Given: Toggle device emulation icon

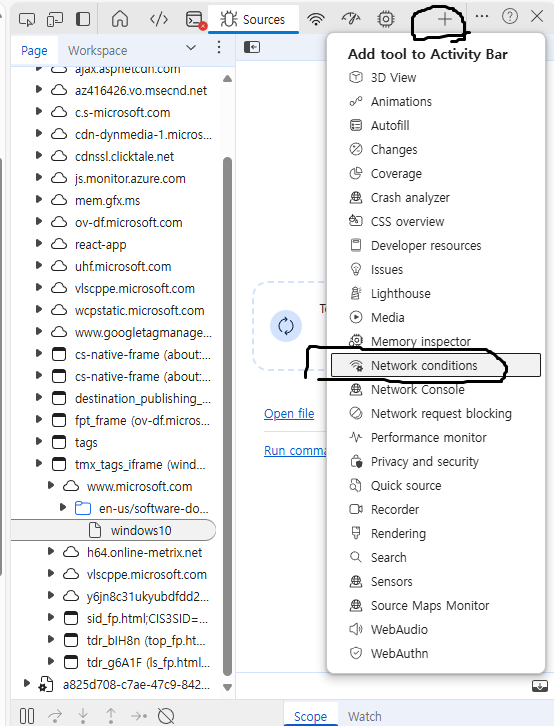Looking at the screenshot, I should tap(55, 19).
